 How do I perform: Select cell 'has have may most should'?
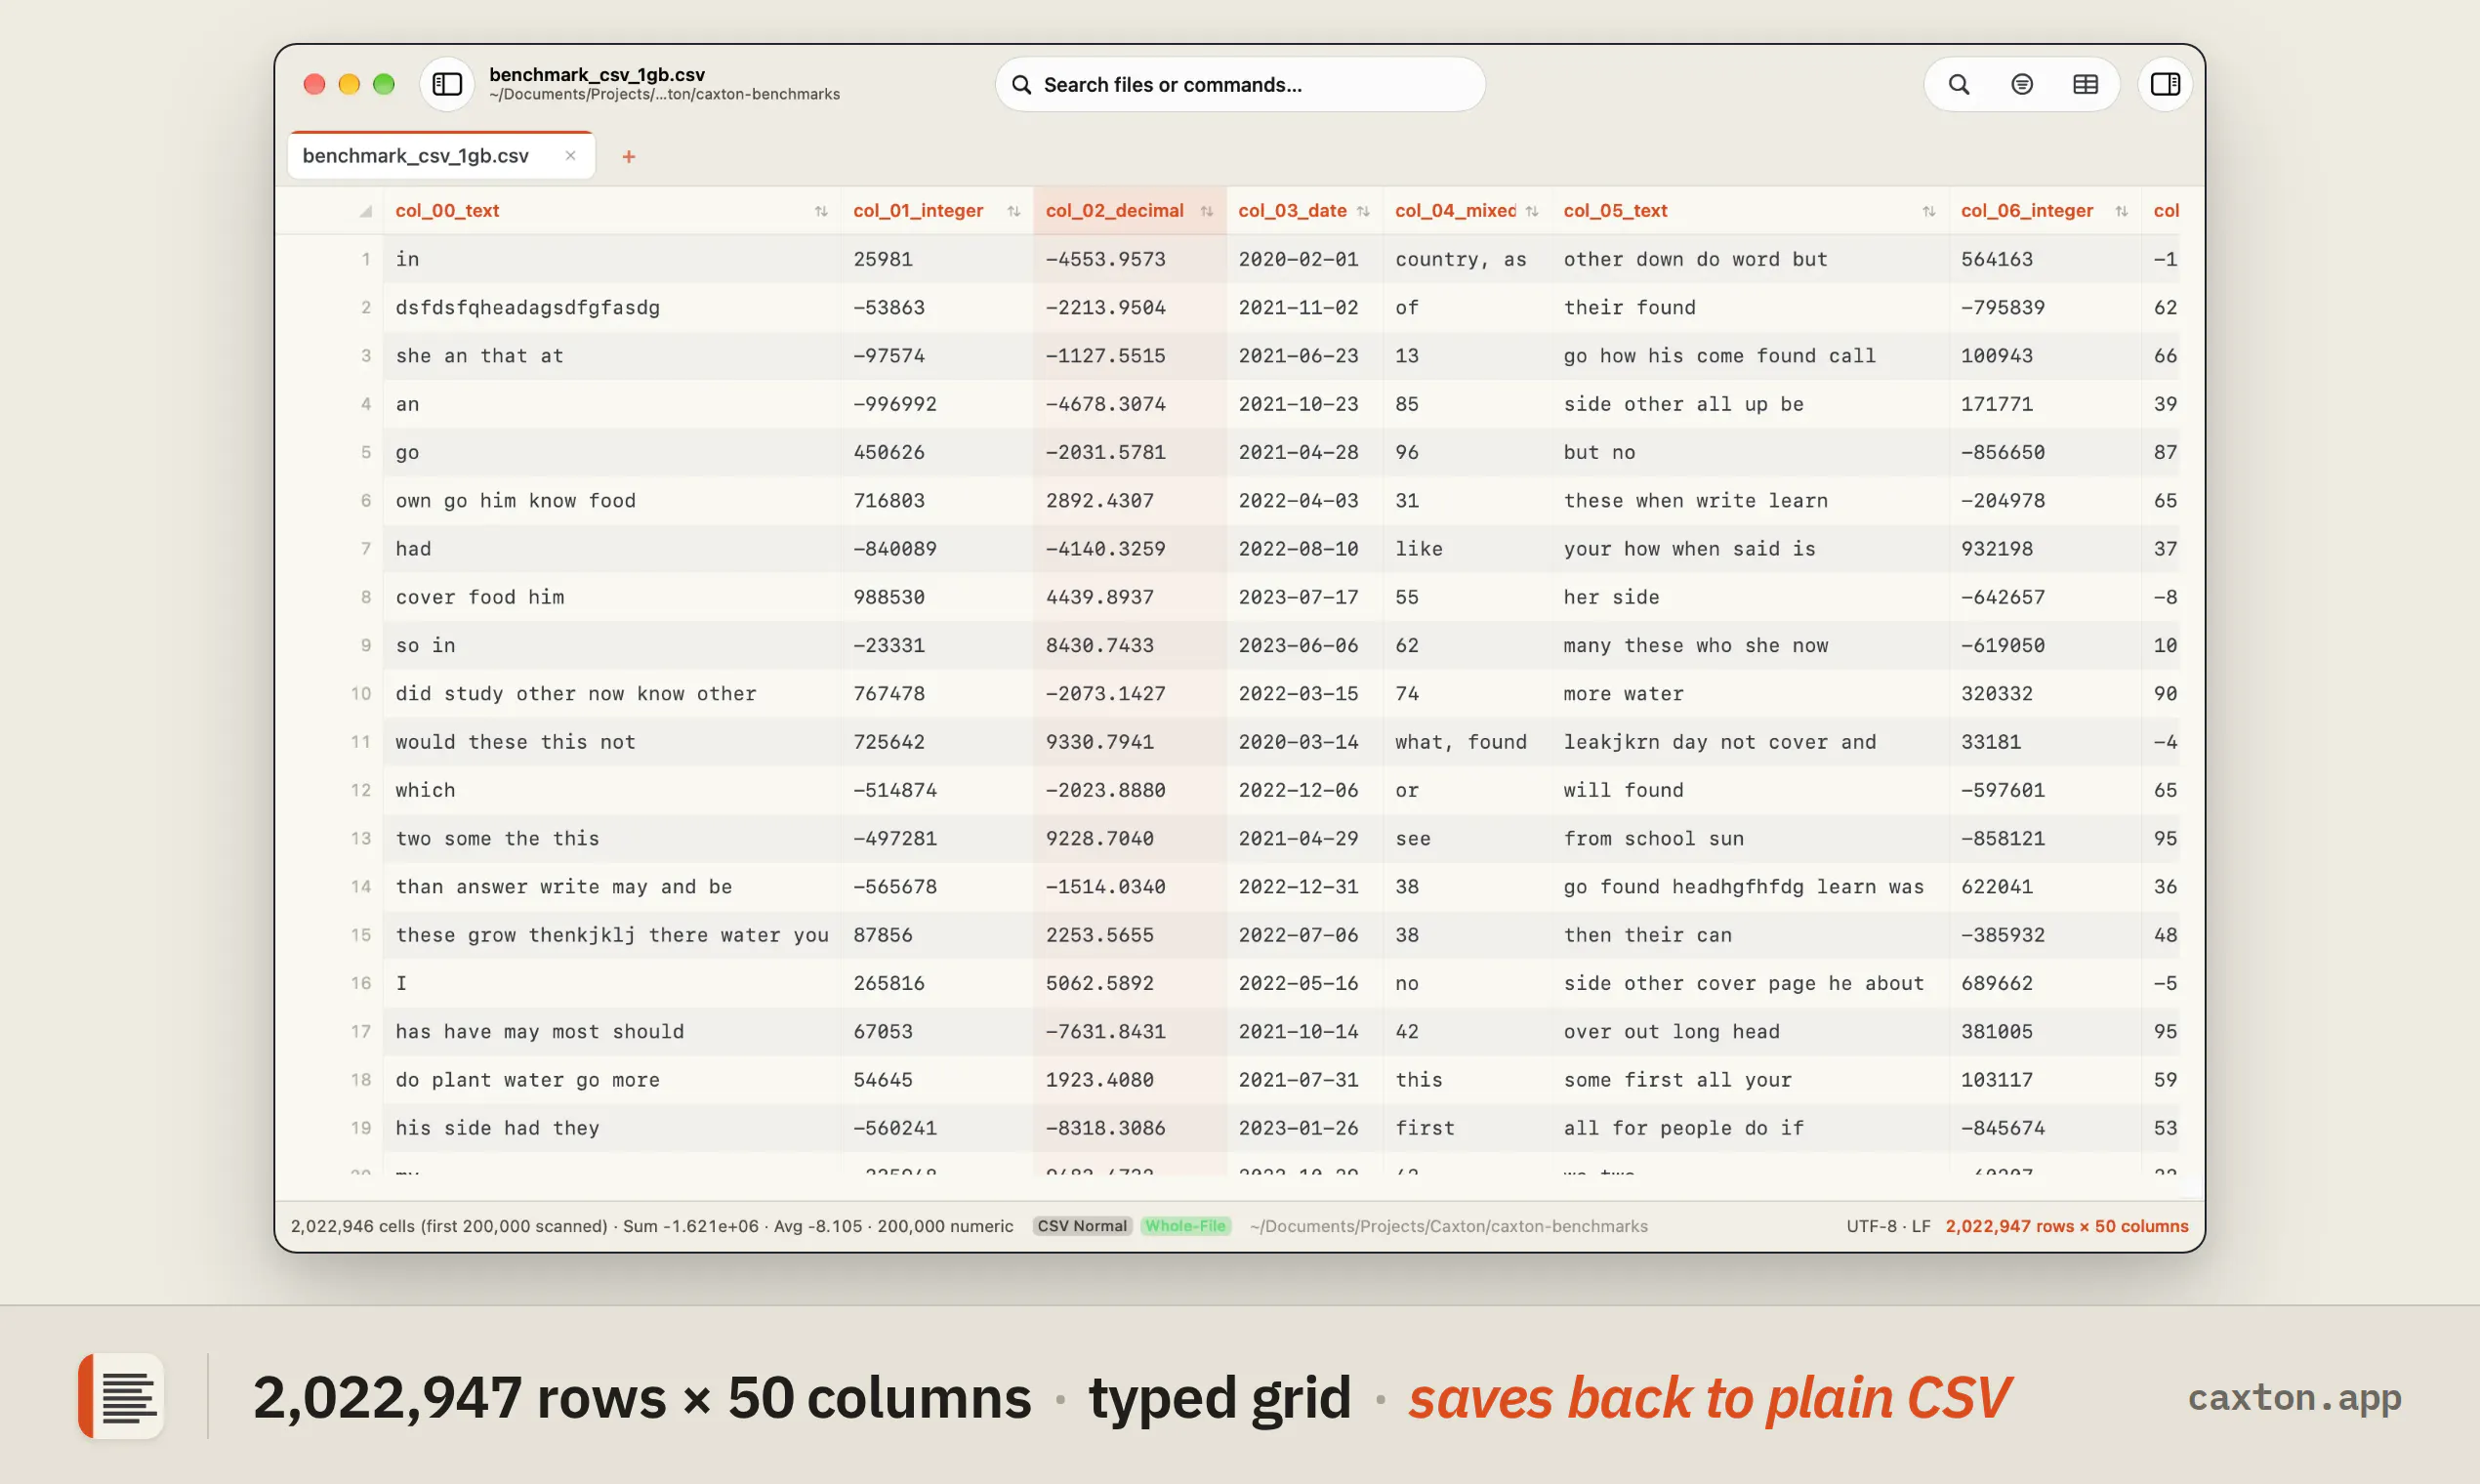611,1032
